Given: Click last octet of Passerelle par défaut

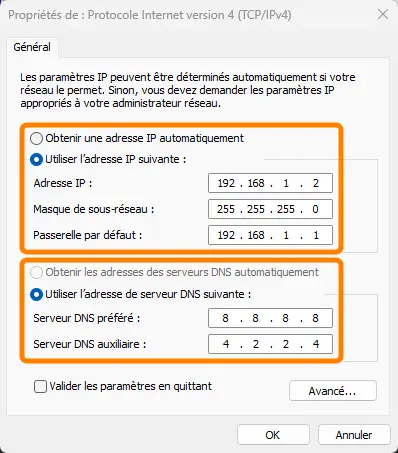Looking at the screenshot, I should tap(316, 235).
